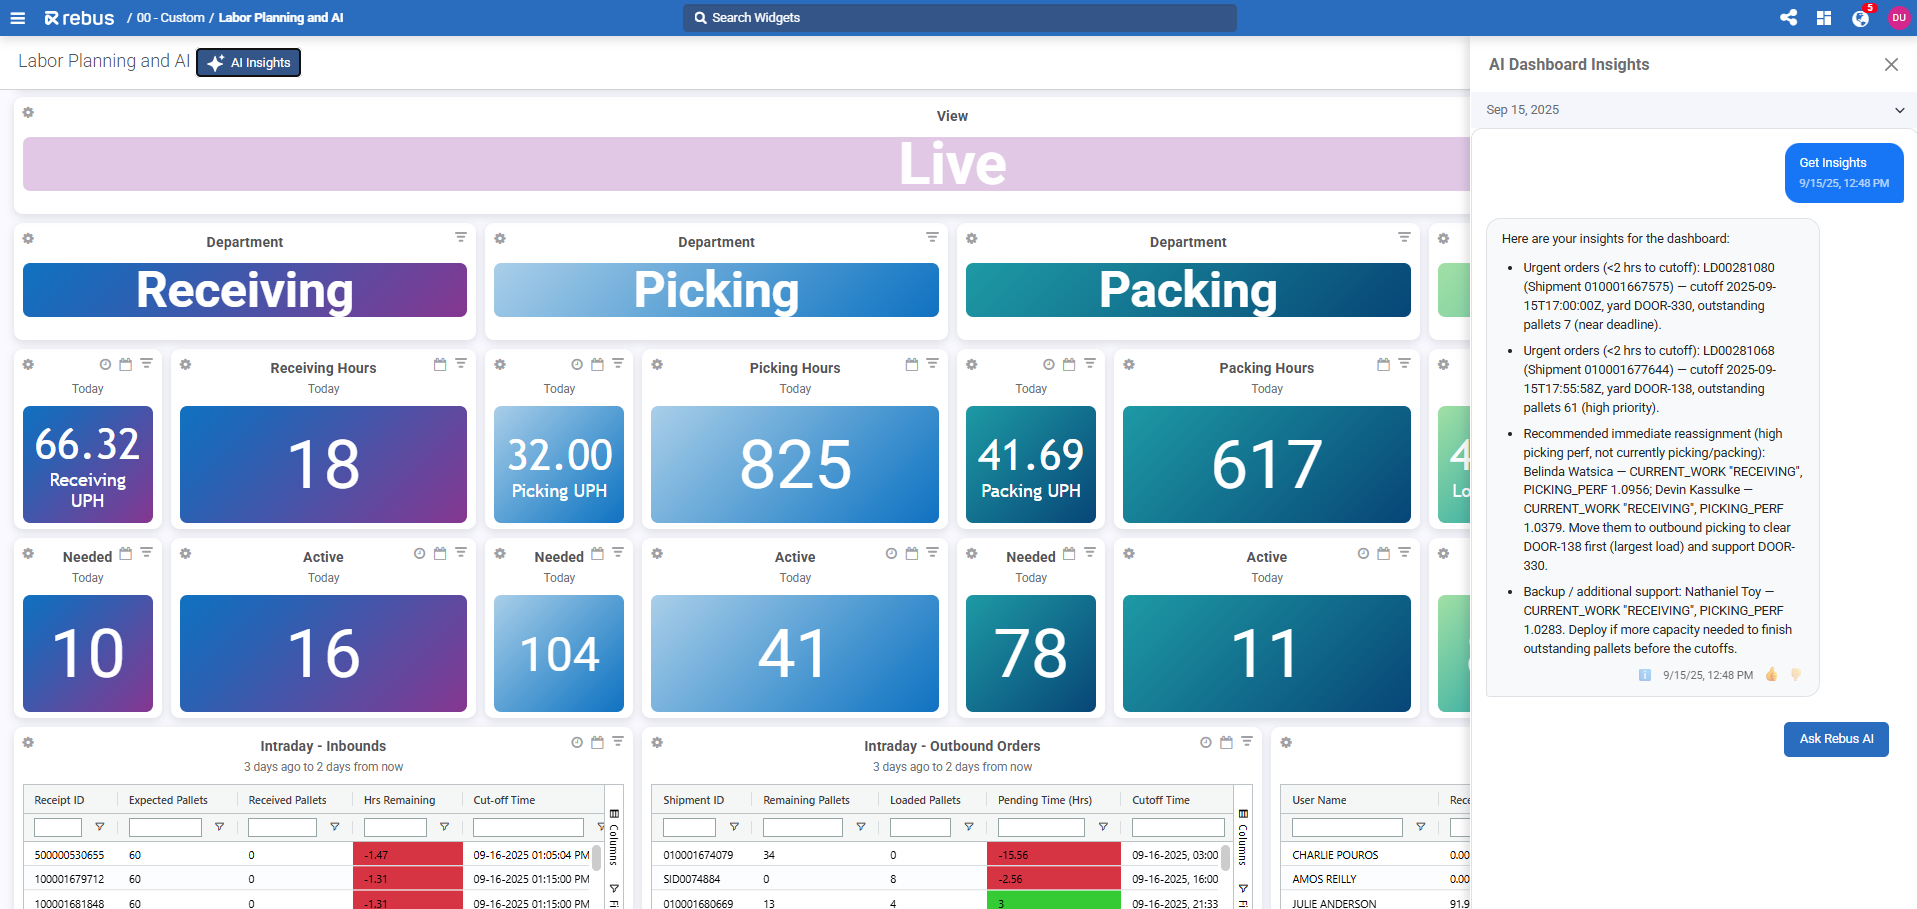
Task: Click the Search Widgets input field
Action: 960,18
